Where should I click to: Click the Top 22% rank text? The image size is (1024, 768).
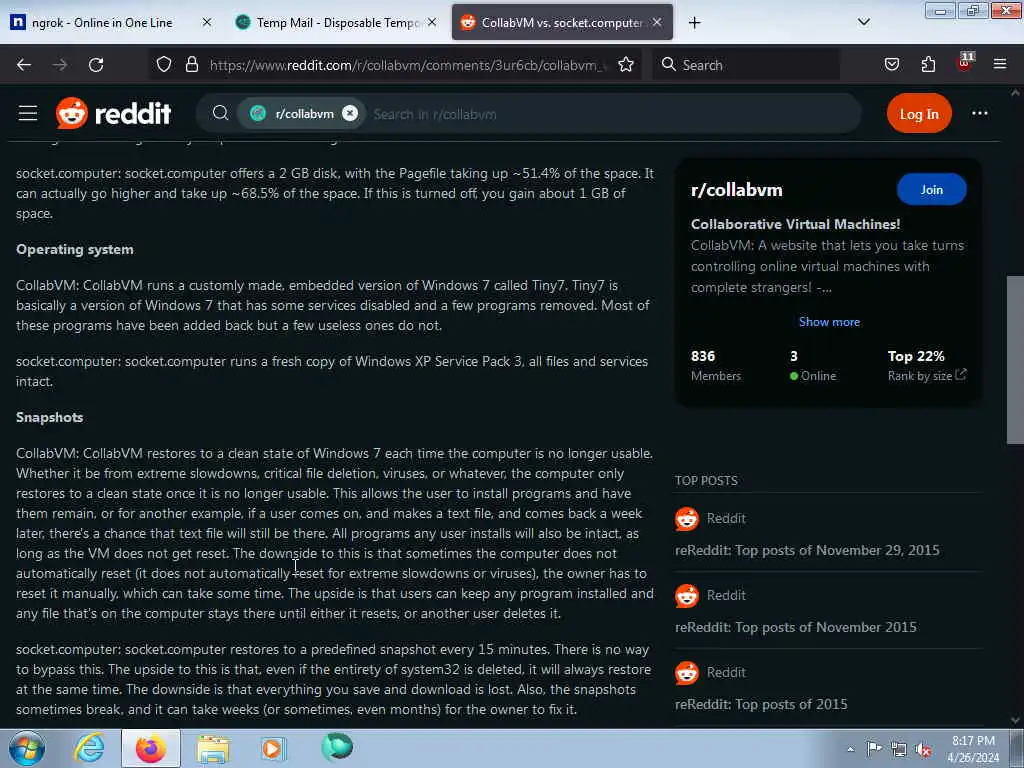tap(916, 356)
